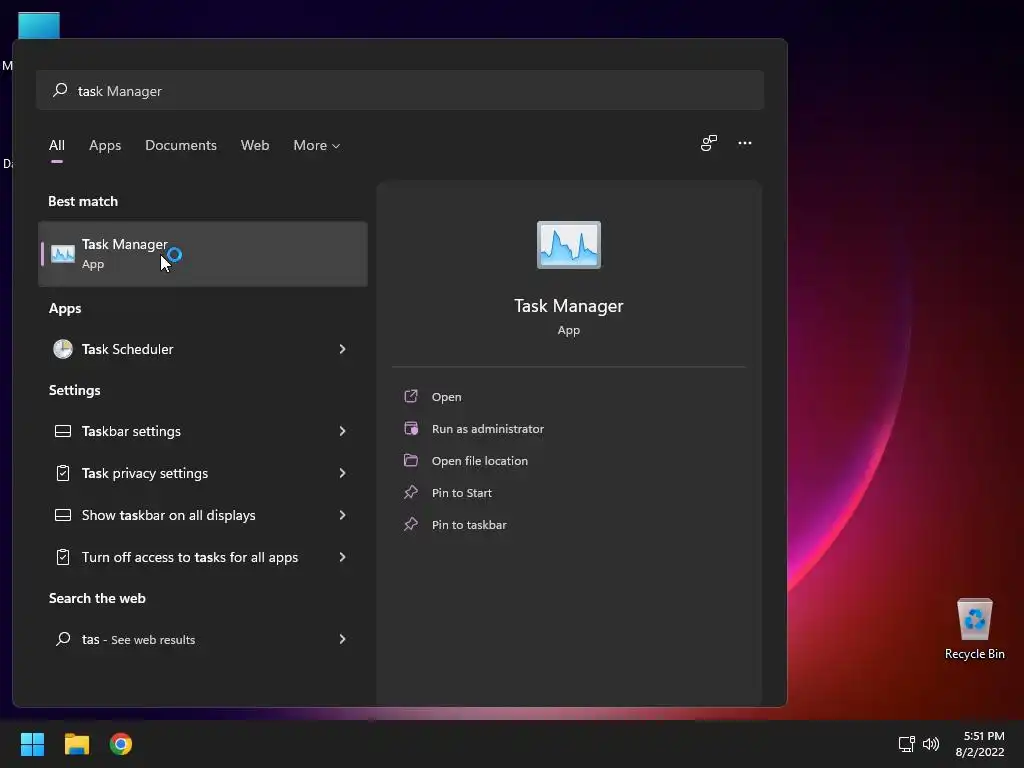Viewport: 1024px width, 768px height.
Task: Click the Best match section heading
Action: 83,202
